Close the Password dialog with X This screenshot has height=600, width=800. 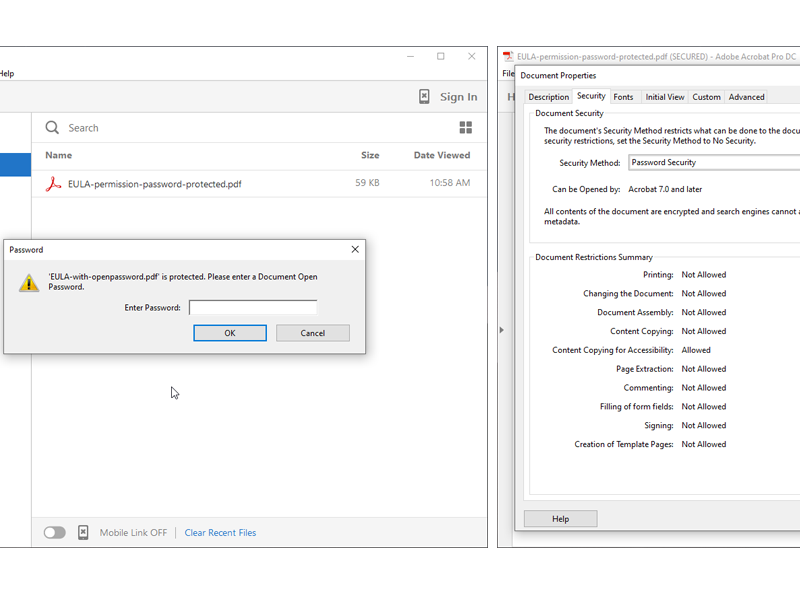click(355, 249)
